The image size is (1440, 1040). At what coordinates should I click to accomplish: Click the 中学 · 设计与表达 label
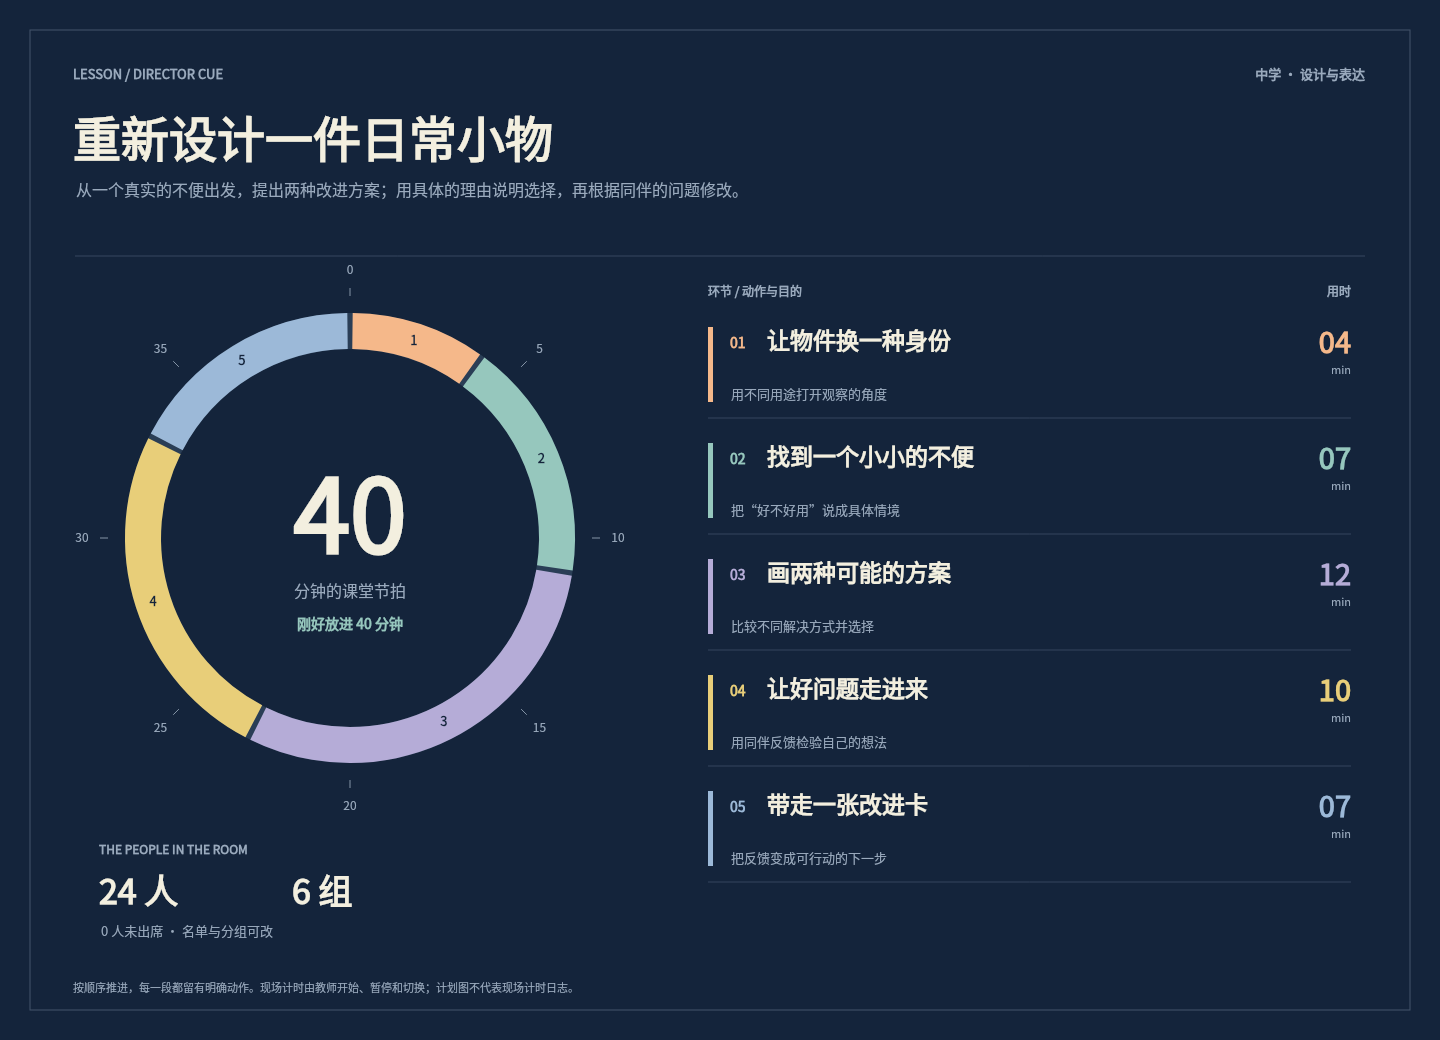click(x=1310, y=75)
